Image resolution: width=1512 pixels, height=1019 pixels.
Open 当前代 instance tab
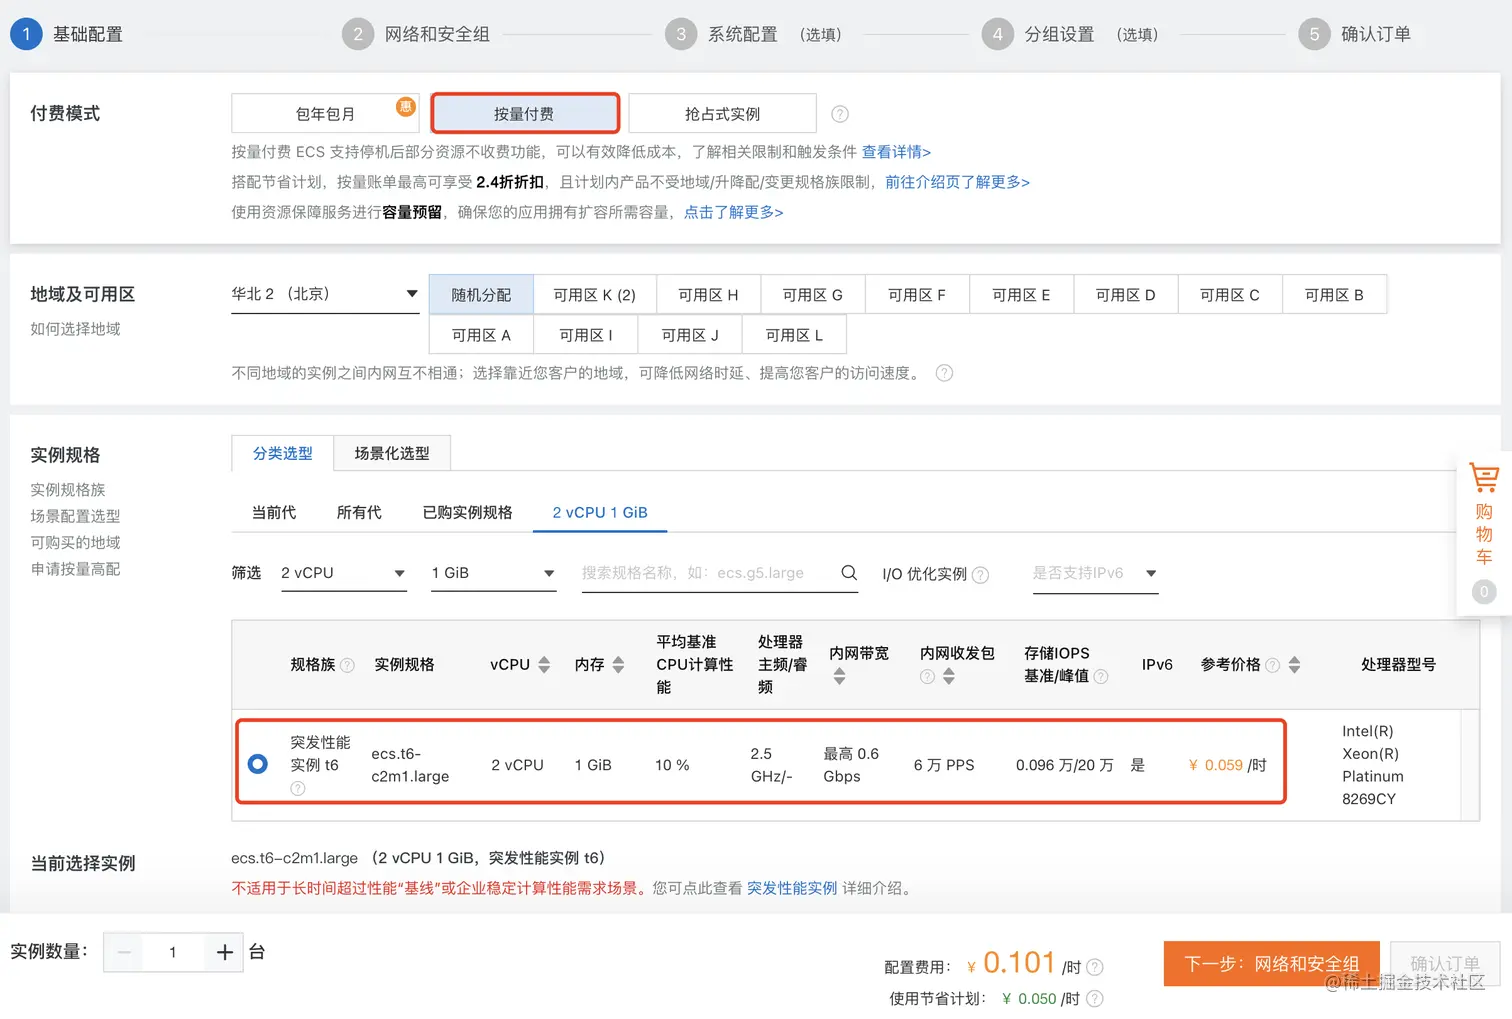pos(274,512)
